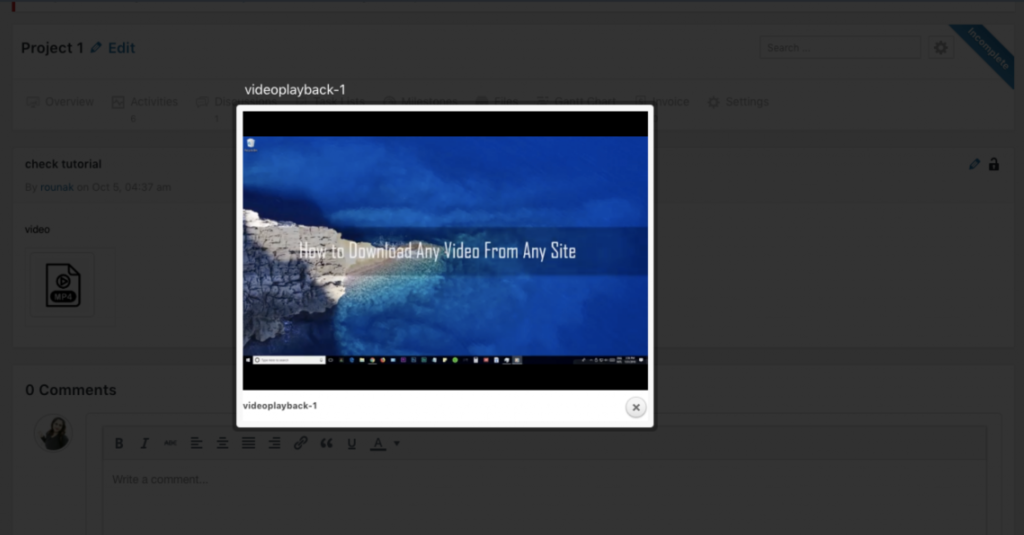The width and height of the screenshot is (1024, 535).
Task: Click the text color A button
Action: click(377, 444)
